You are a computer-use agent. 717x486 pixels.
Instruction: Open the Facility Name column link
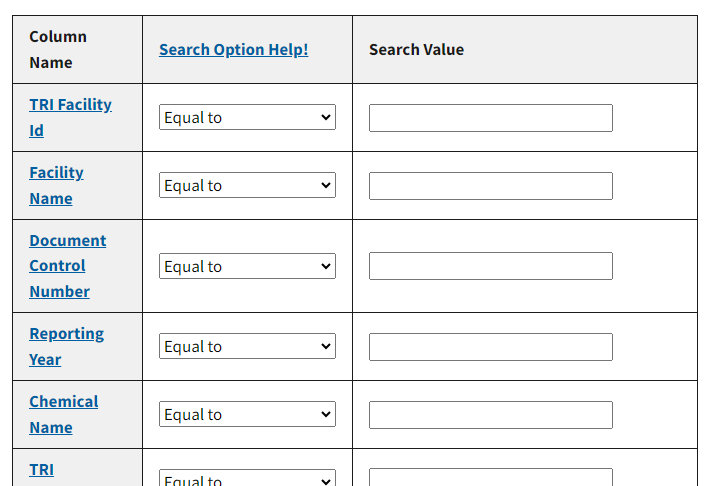pyautogui.click(x=56, y=173)
